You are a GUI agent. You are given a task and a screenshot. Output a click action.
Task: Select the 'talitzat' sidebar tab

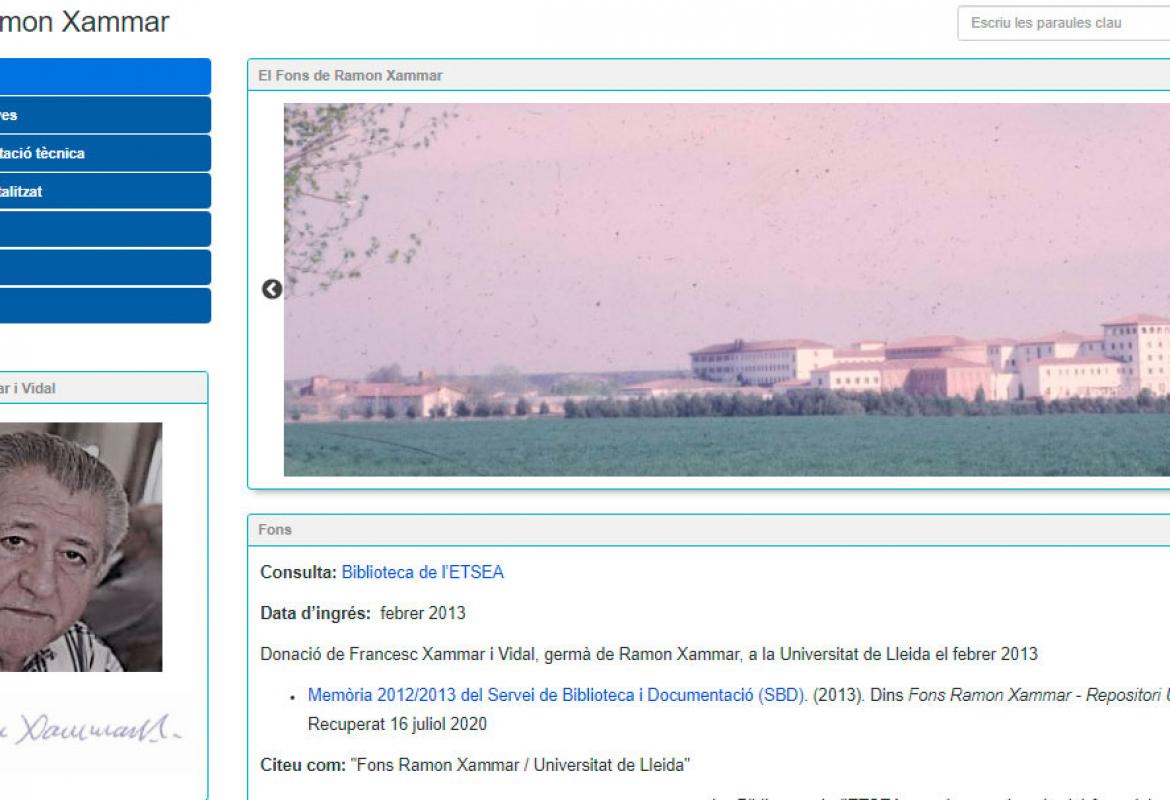(x=104, y=192)
